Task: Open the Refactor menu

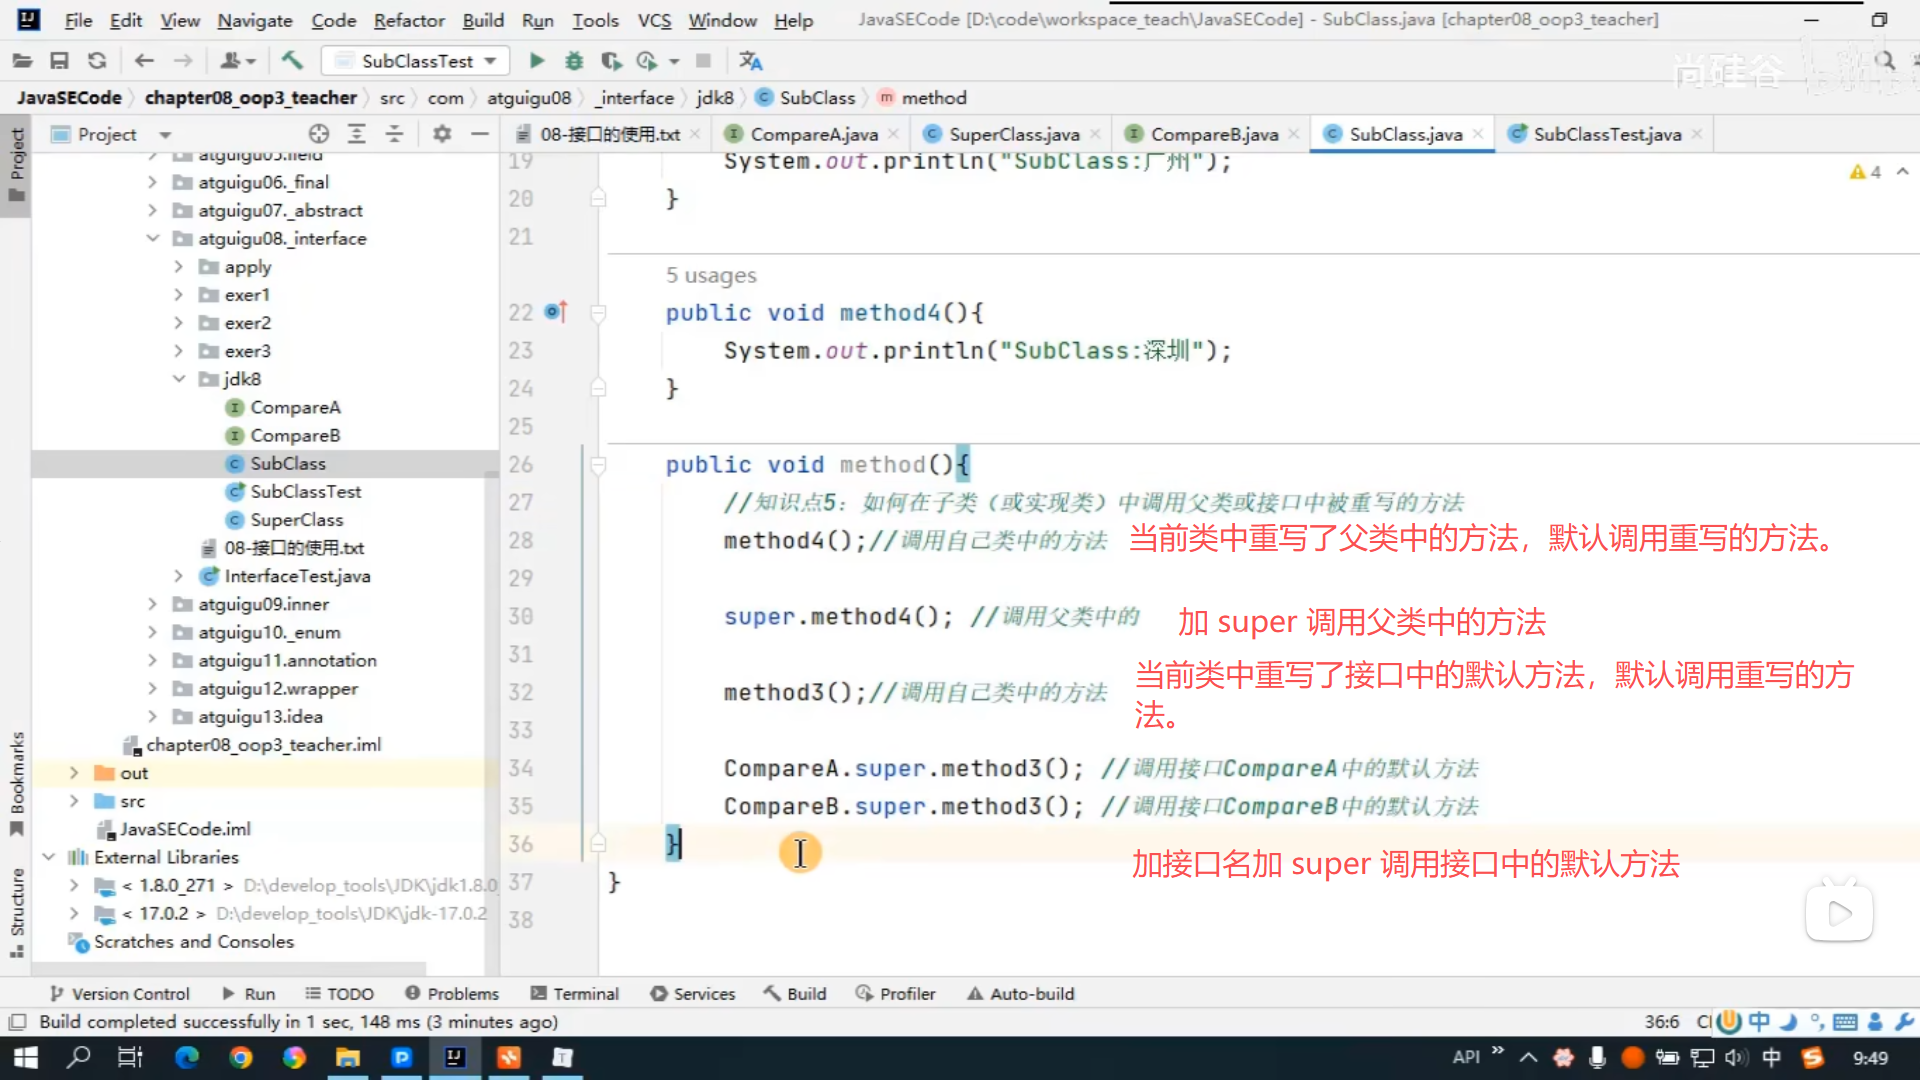Action: coord(408,20)
